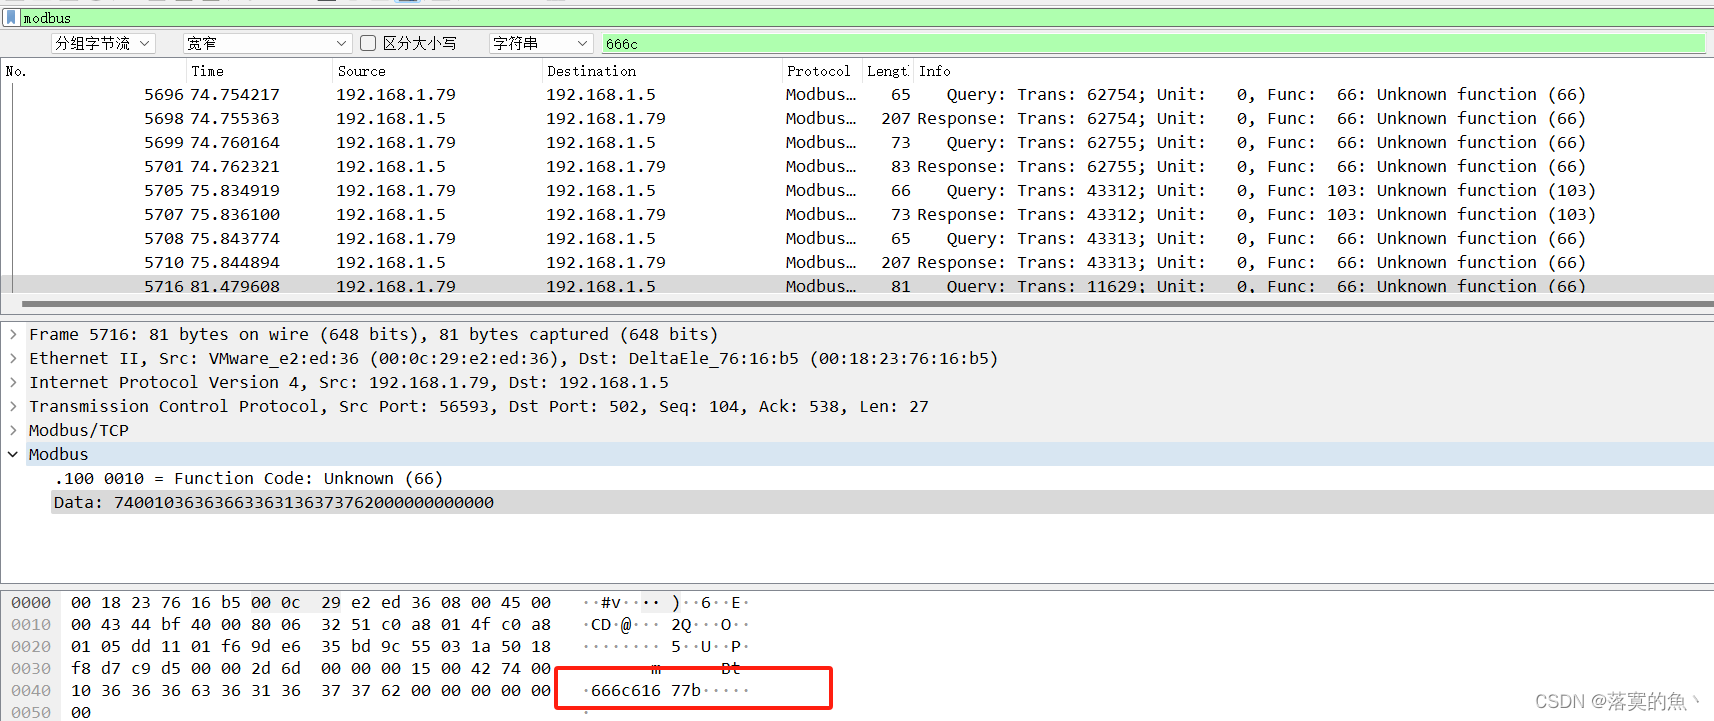Click the 192.168.1.5 destination of packet 5696
Viewport: 1714px width, 721px height.
click(601, 94)
